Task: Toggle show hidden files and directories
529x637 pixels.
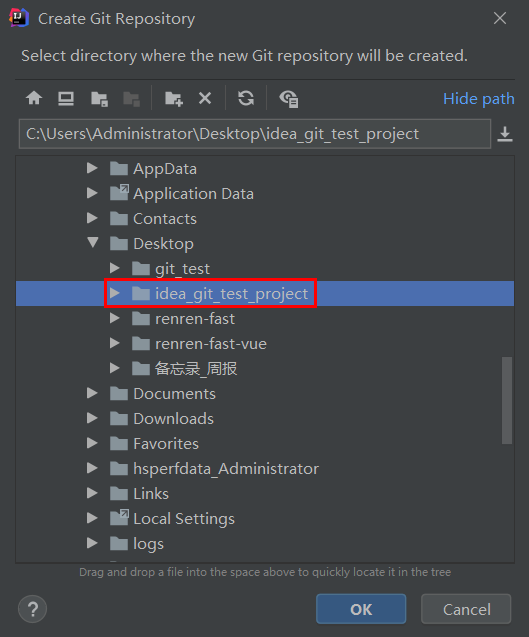Action: point(289,99)
